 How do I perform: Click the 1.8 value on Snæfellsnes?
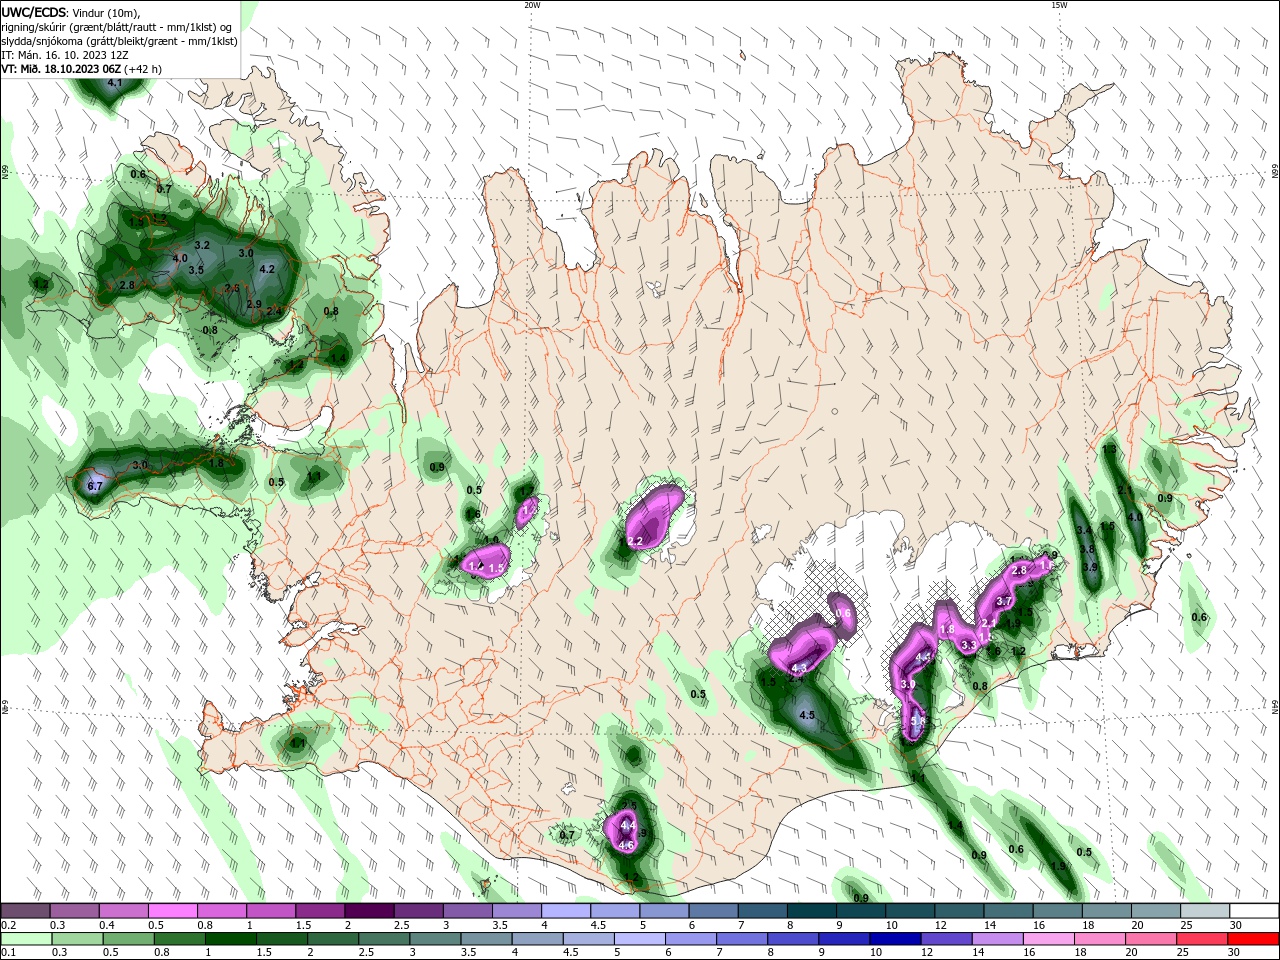(x=216, y=463)
